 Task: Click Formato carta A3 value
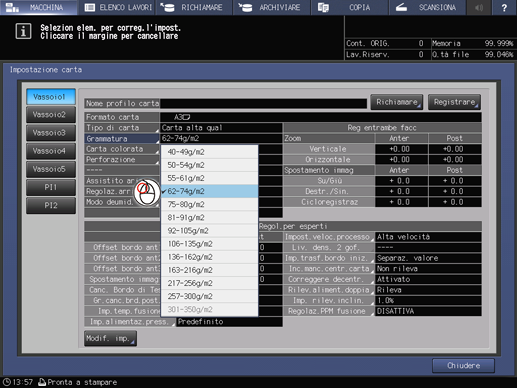point(321,117)
